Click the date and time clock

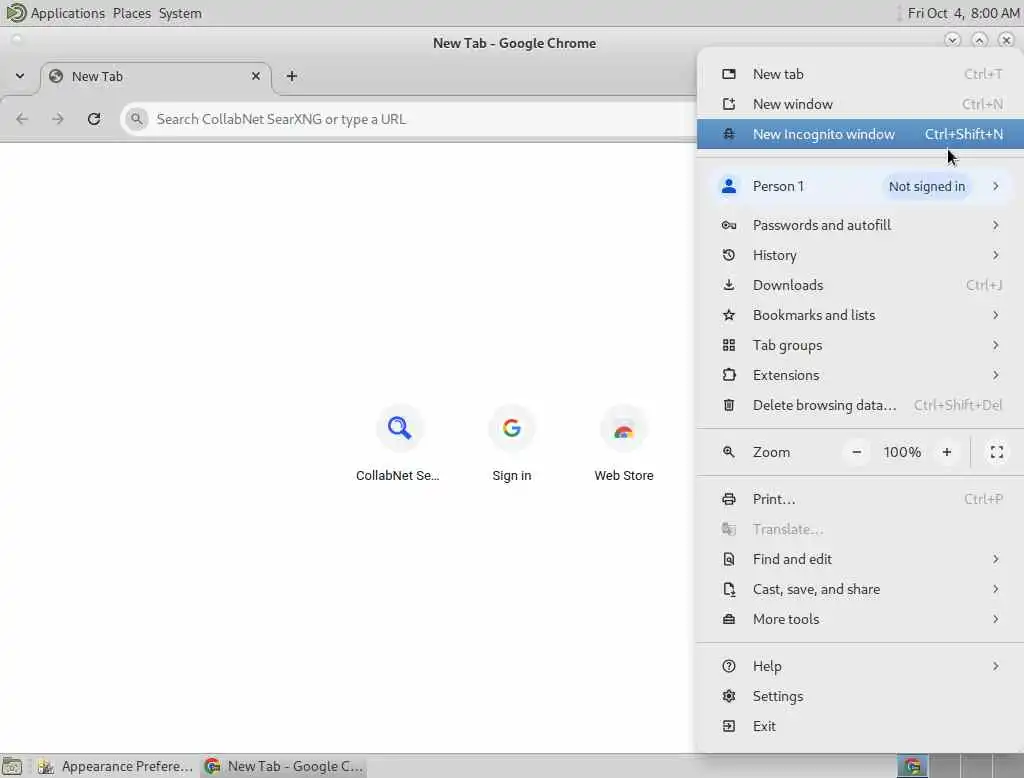(963, 13)
